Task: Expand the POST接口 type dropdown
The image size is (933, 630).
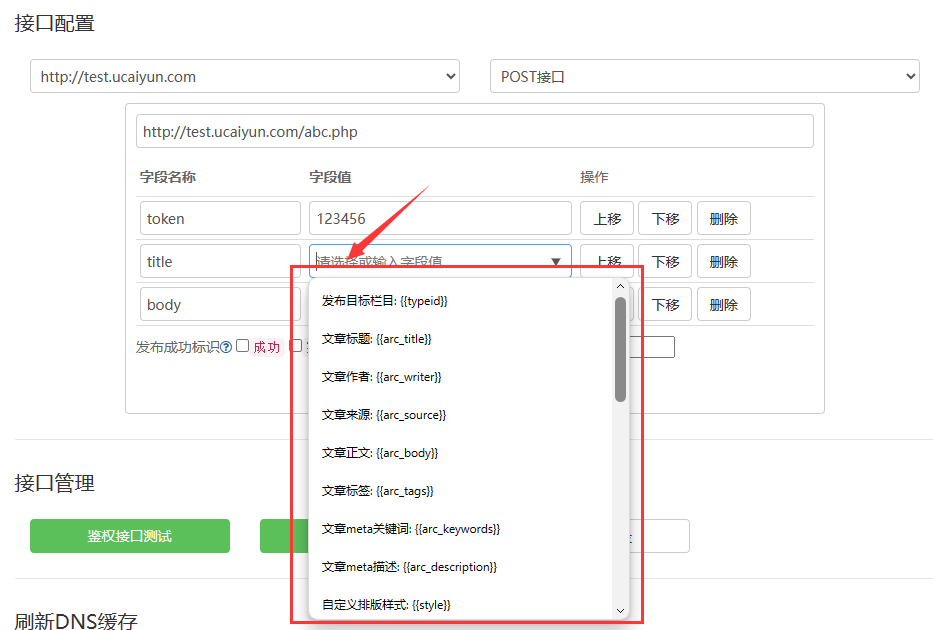Action: coord(704,76)
